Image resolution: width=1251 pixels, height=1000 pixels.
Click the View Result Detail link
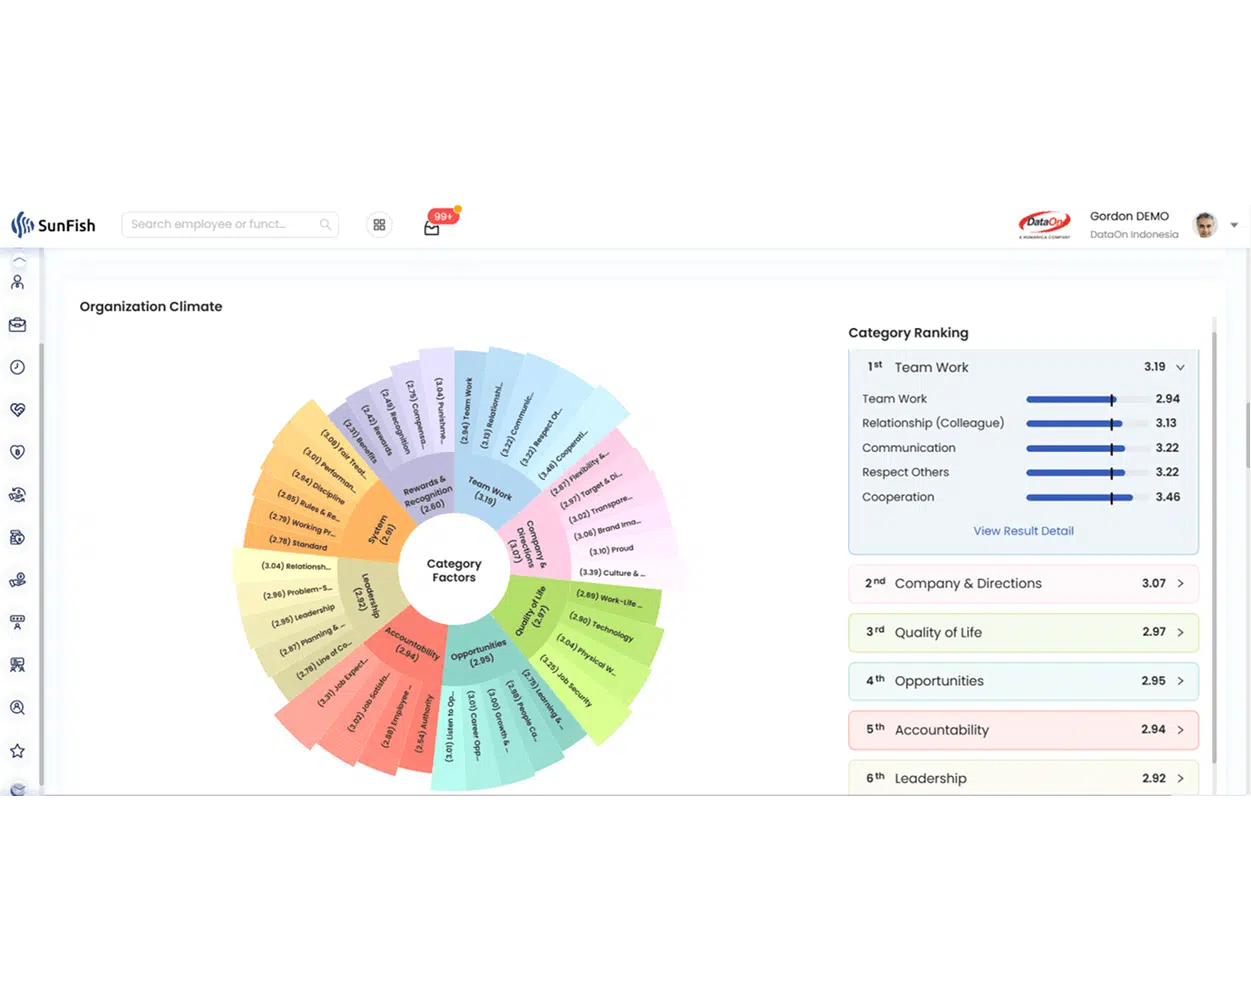point(1023,531)
